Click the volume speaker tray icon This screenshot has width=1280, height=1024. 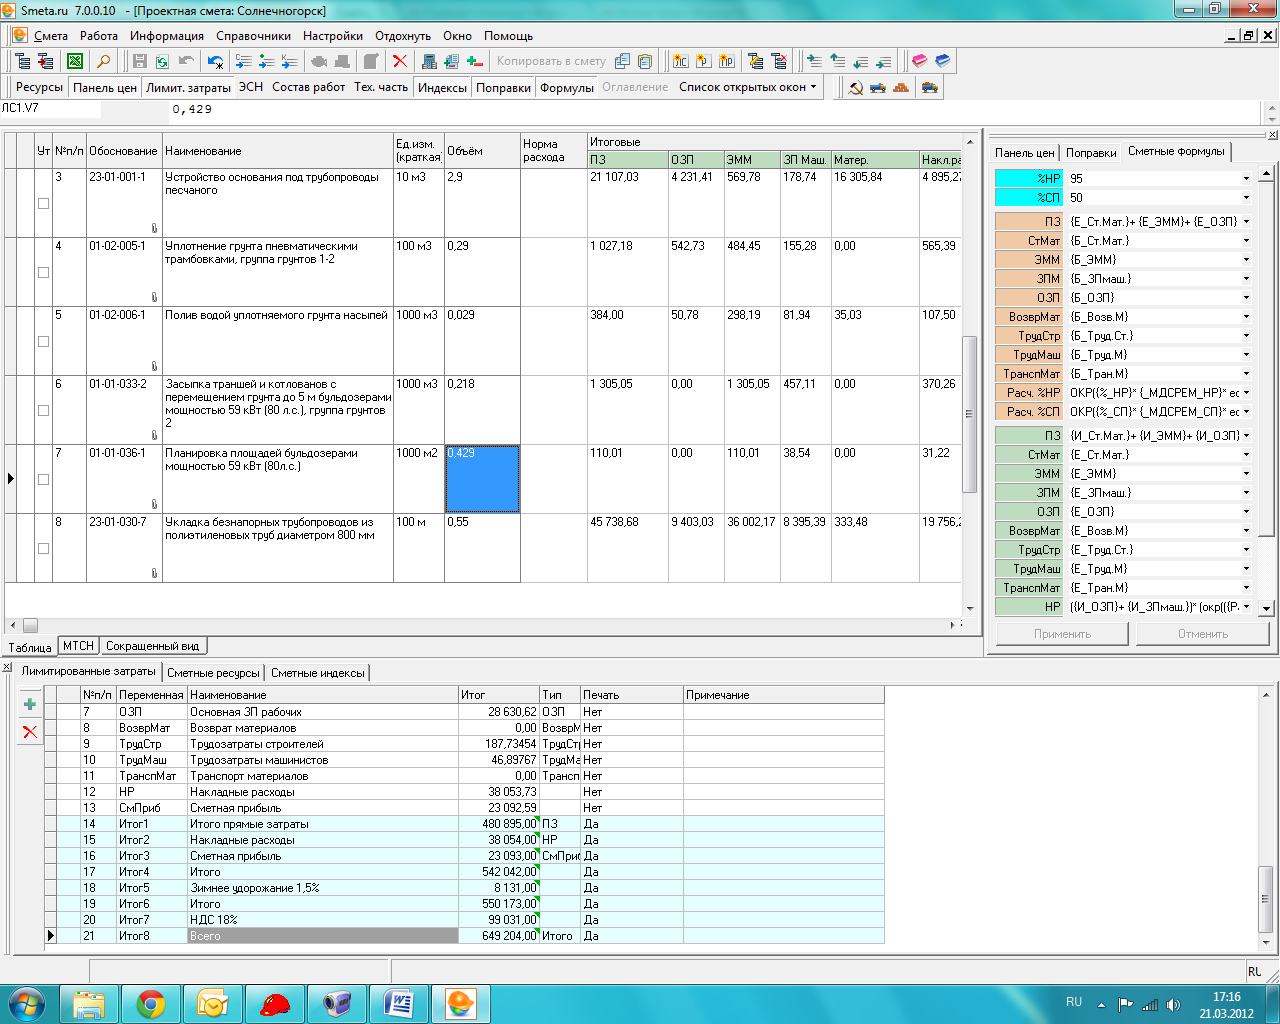point(1173,1005)
